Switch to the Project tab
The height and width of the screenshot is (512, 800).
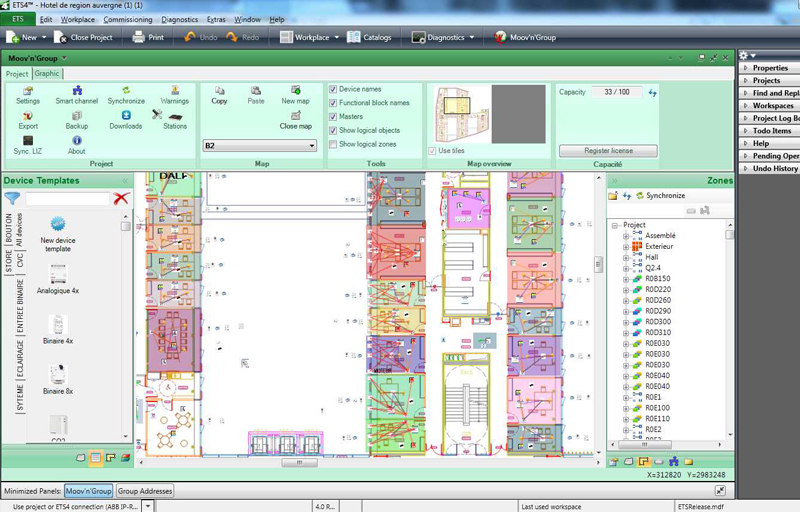coord(17,74)
